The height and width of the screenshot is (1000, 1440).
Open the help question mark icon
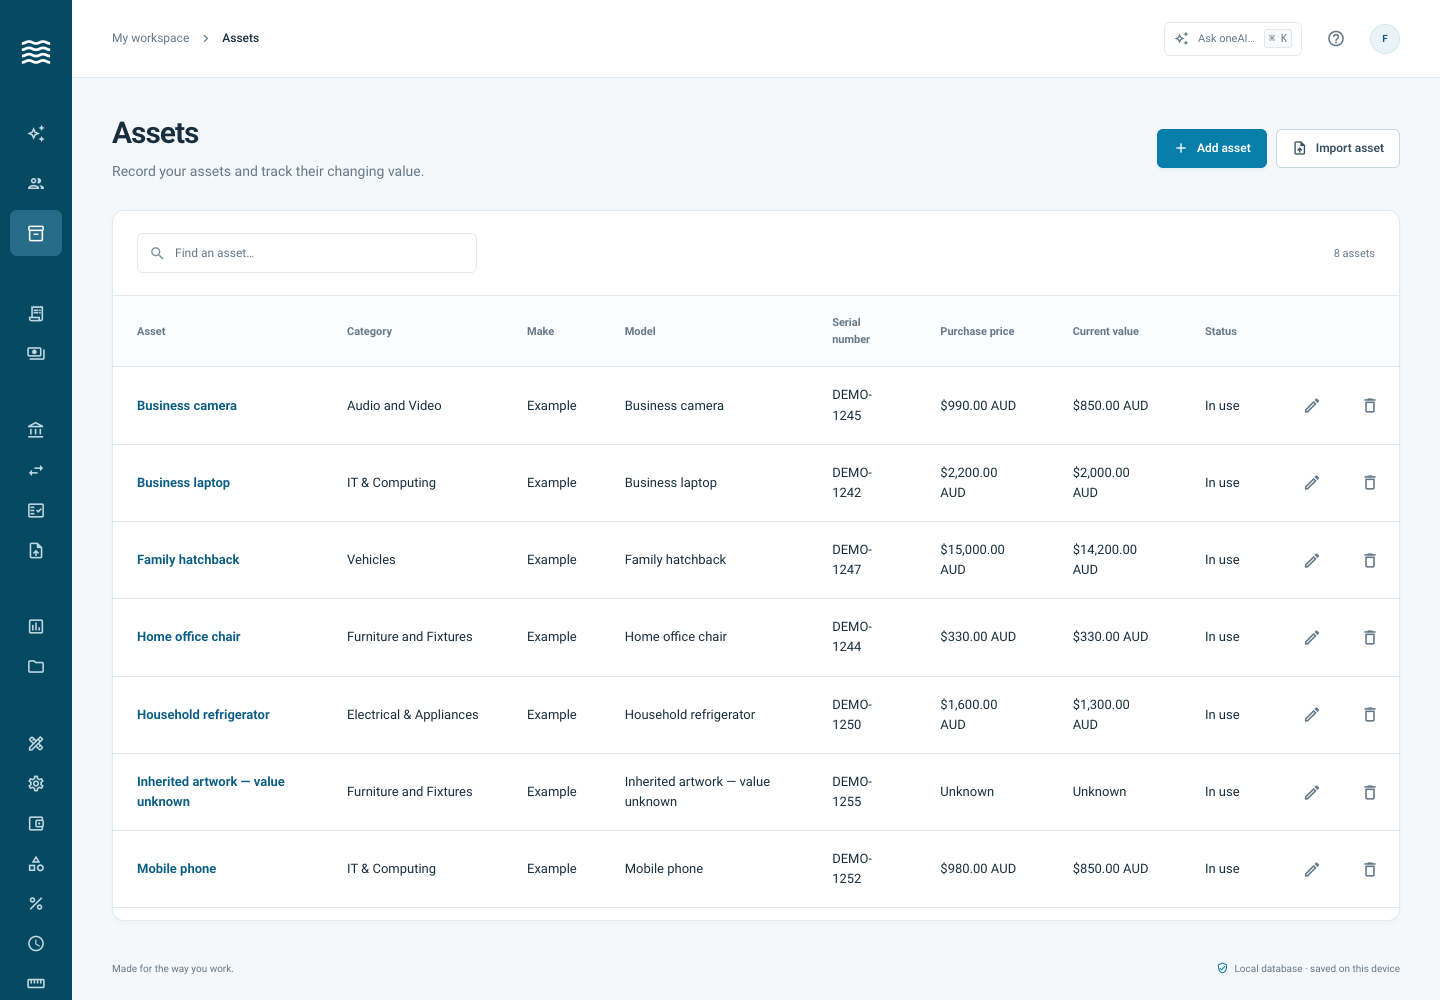[1336, 39]
